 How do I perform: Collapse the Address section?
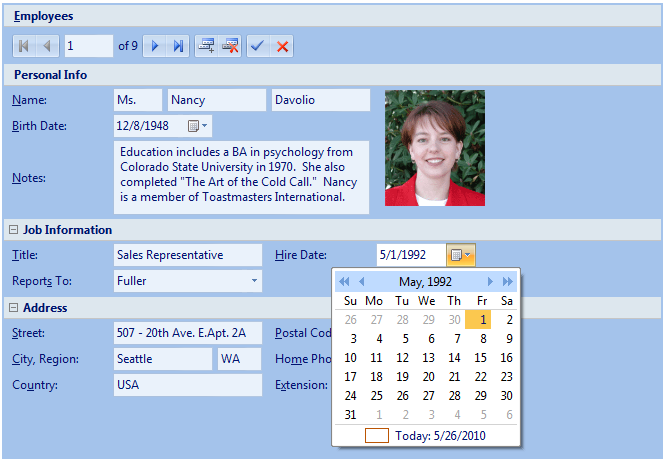tap(14, 308)
